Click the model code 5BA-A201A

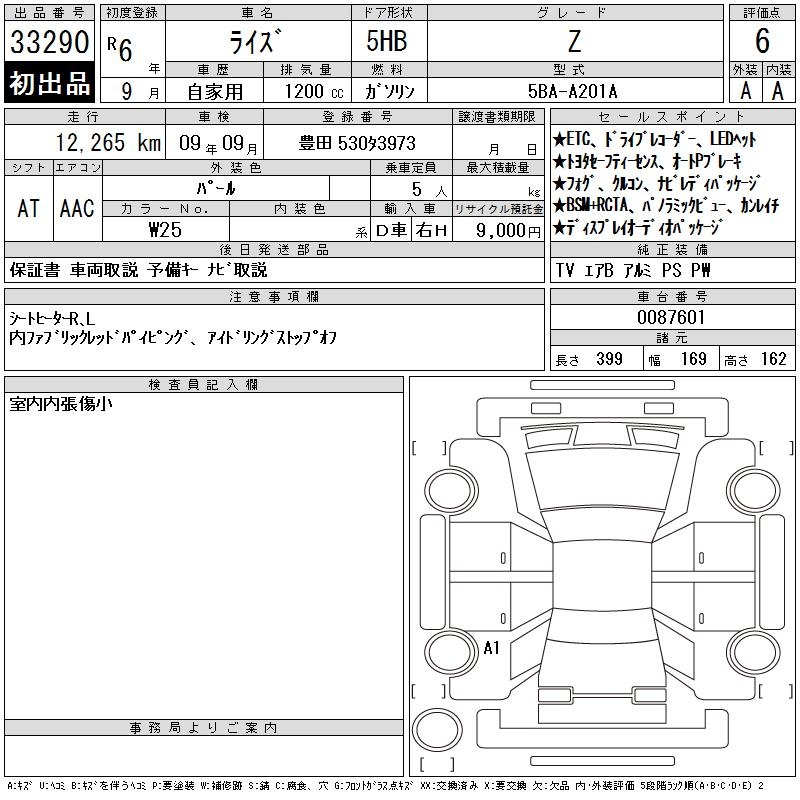pos(572,91)
